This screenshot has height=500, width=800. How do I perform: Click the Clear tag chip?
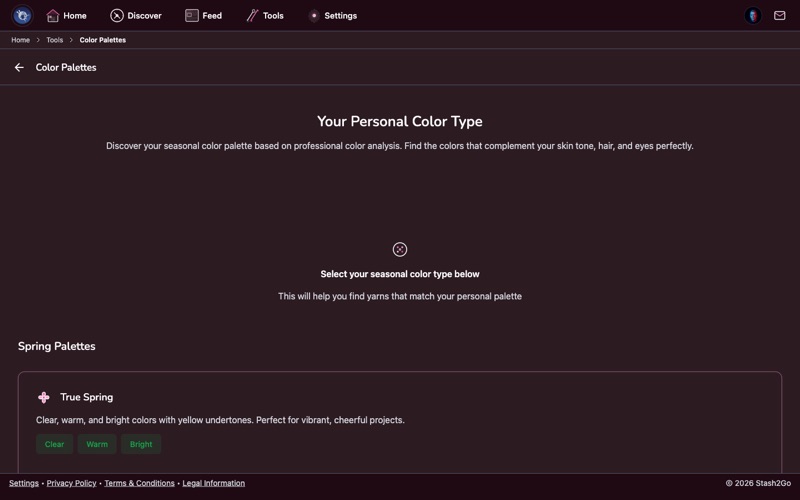[55, 444]
